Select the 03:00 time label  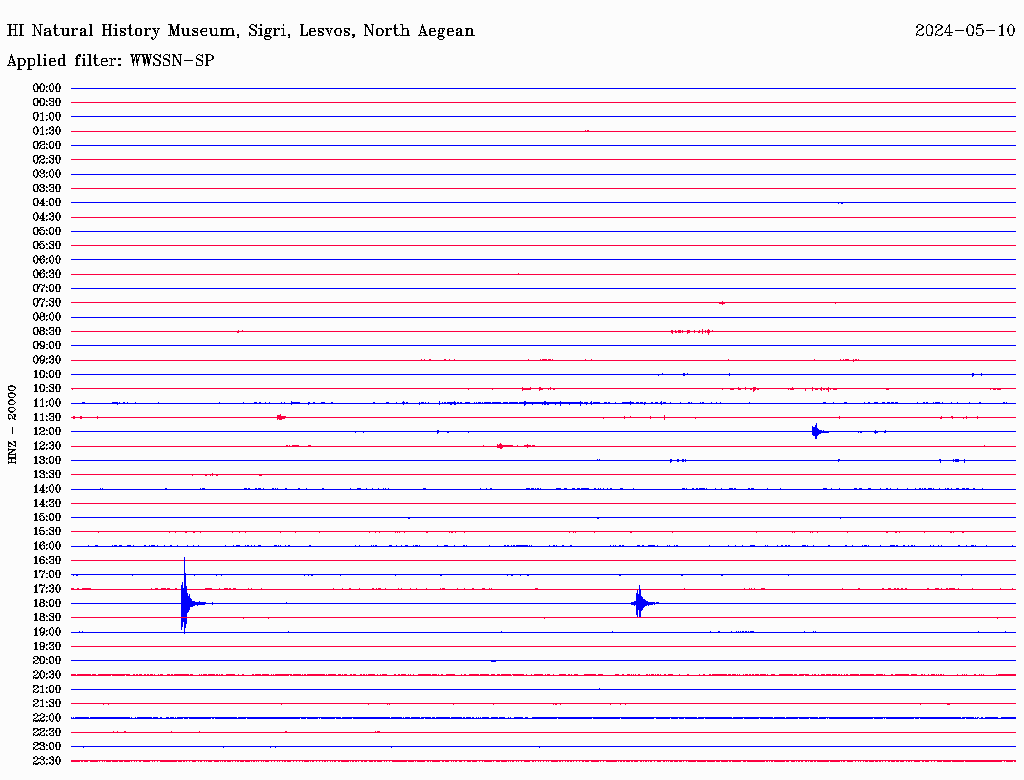47,174
